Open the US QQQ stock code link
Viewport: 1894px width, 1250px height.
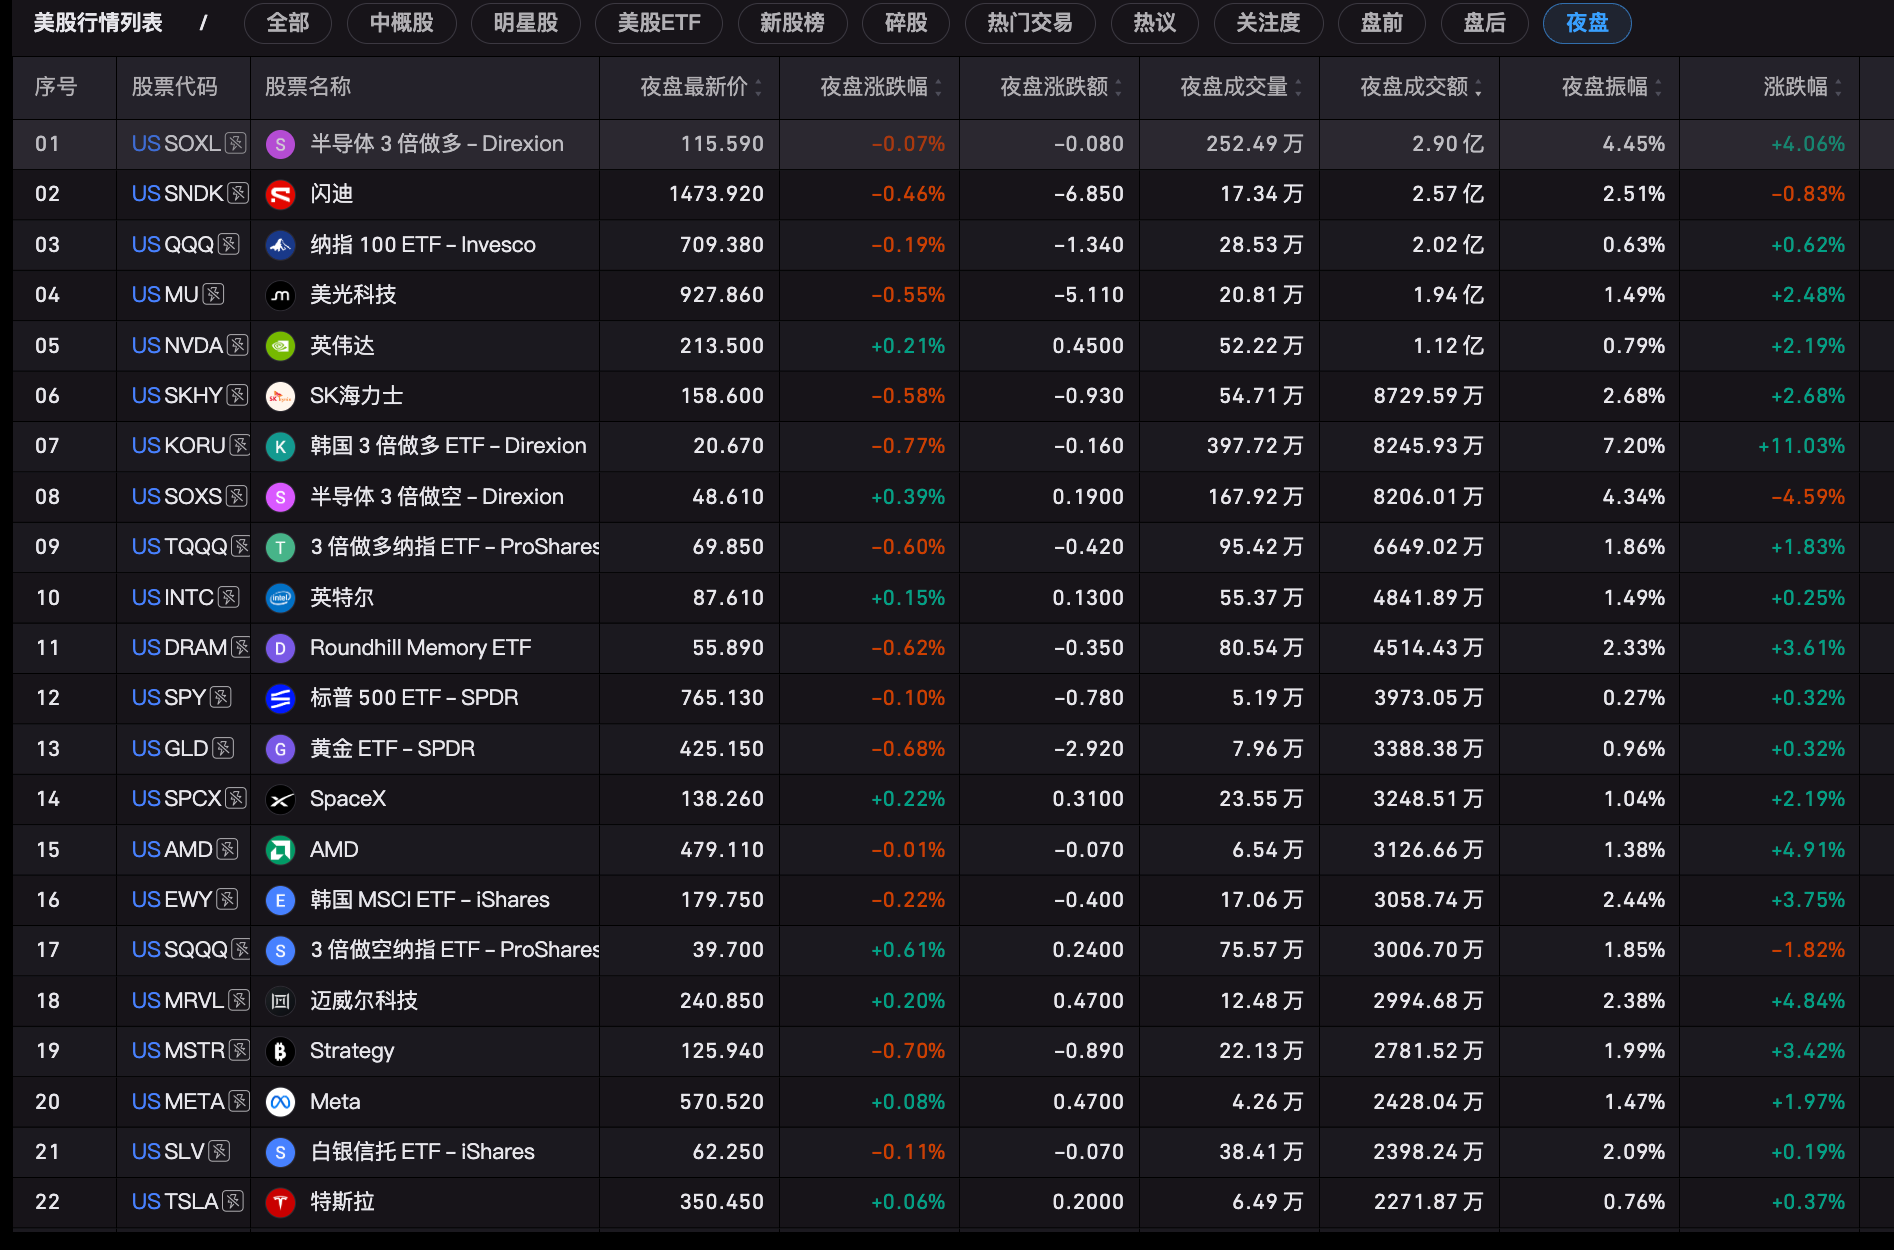click(x=173, y=245)
